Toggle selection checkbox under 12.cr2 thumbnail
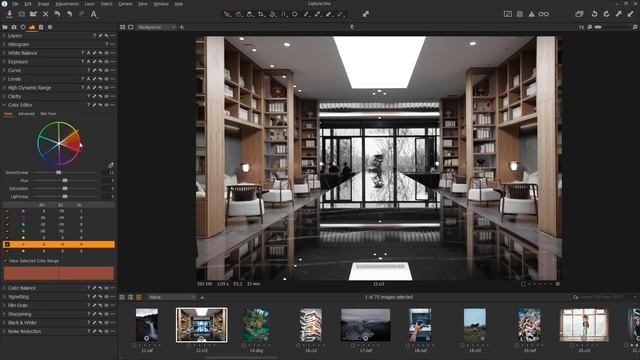The height and width of the screenshot is (360, 640). click(x=189, y=345)
